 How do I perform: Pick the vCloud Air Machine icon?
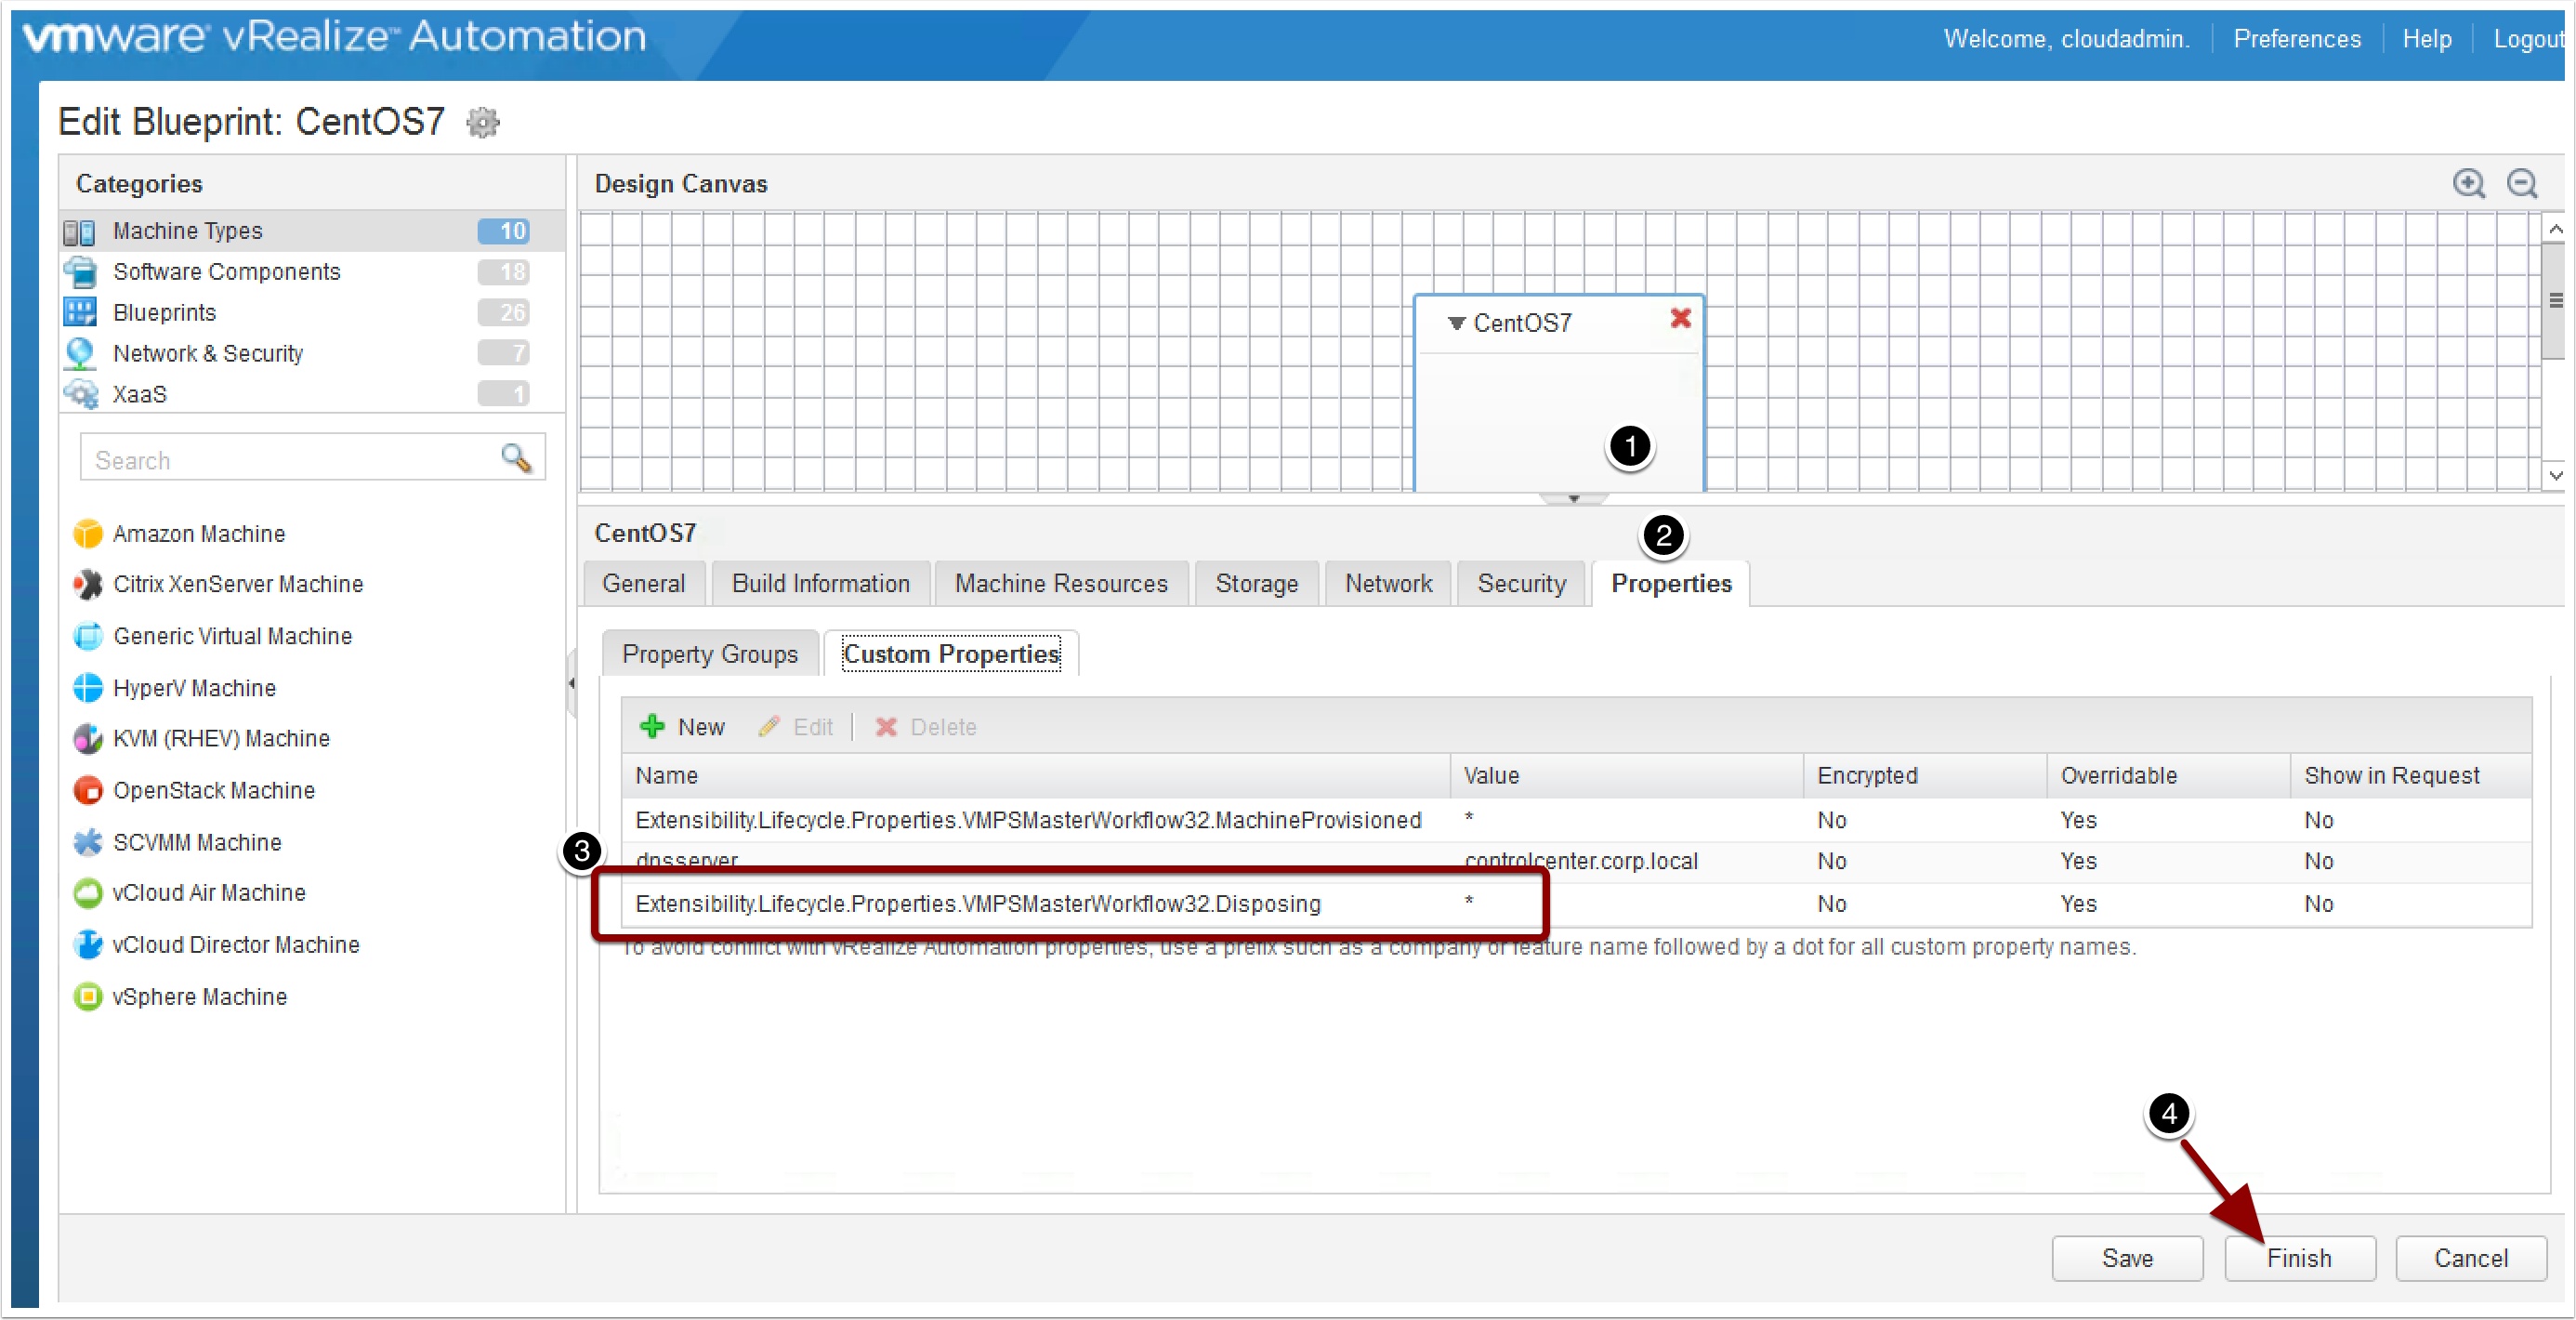click(88, 893)
